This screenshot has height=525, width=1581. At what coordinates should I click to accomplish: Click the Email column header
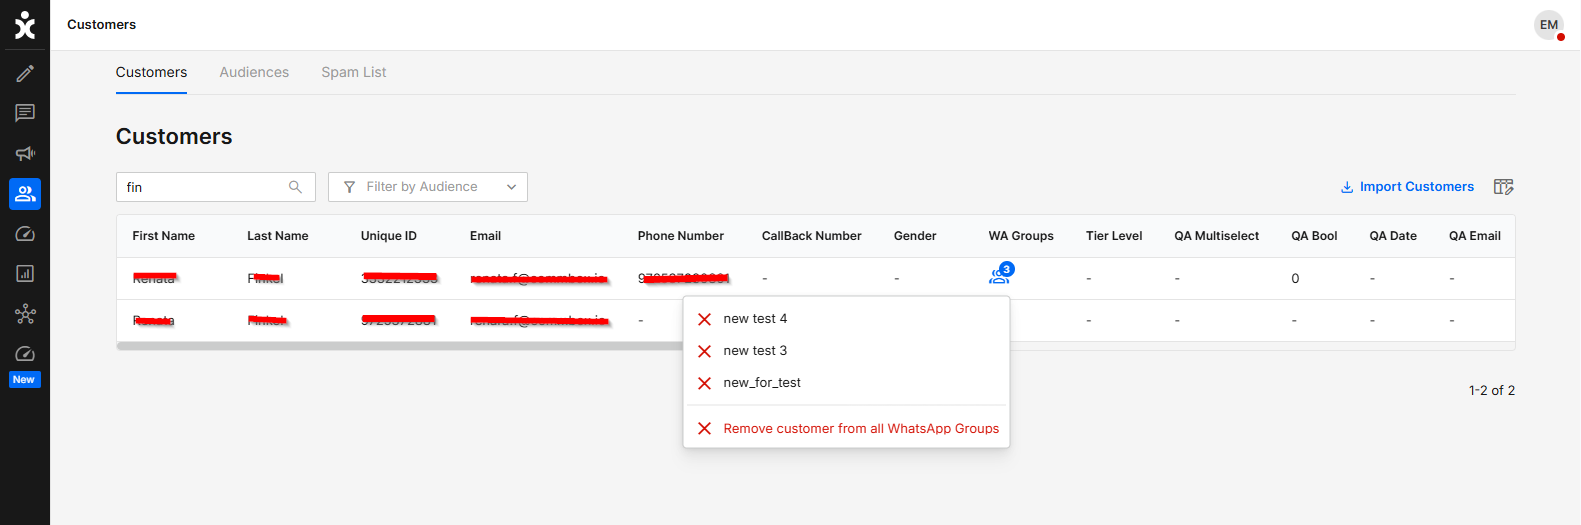coord(485,236)
